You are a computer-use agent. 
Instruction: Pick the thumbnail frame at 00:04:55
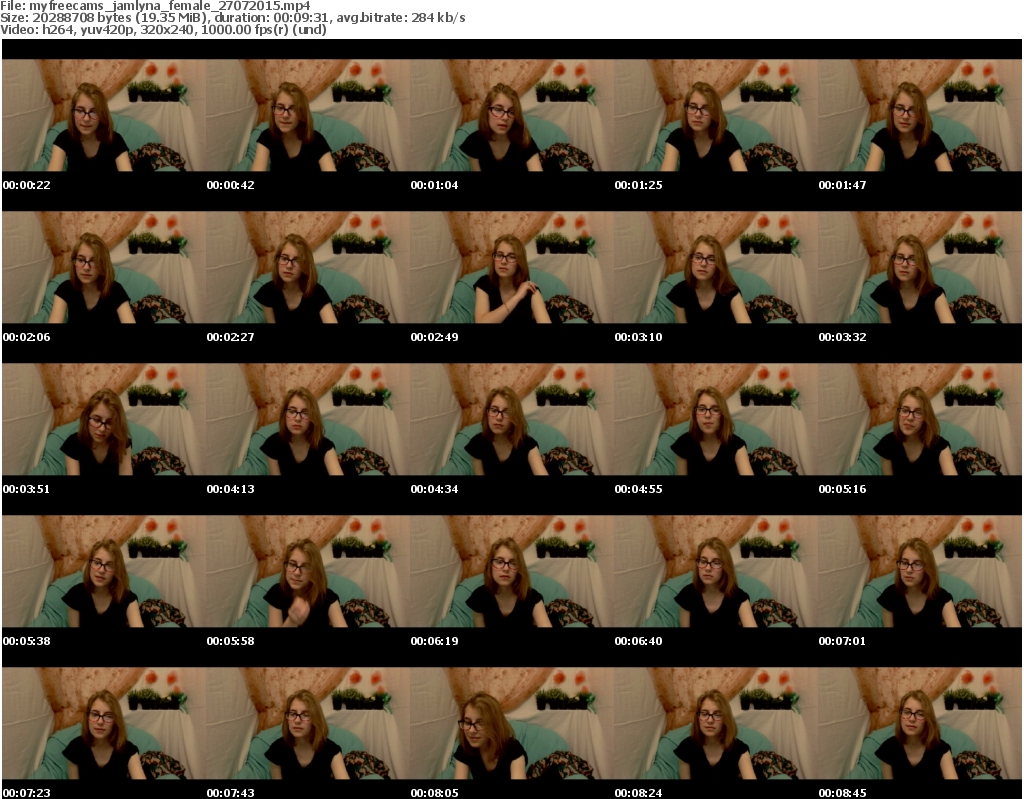716,419
